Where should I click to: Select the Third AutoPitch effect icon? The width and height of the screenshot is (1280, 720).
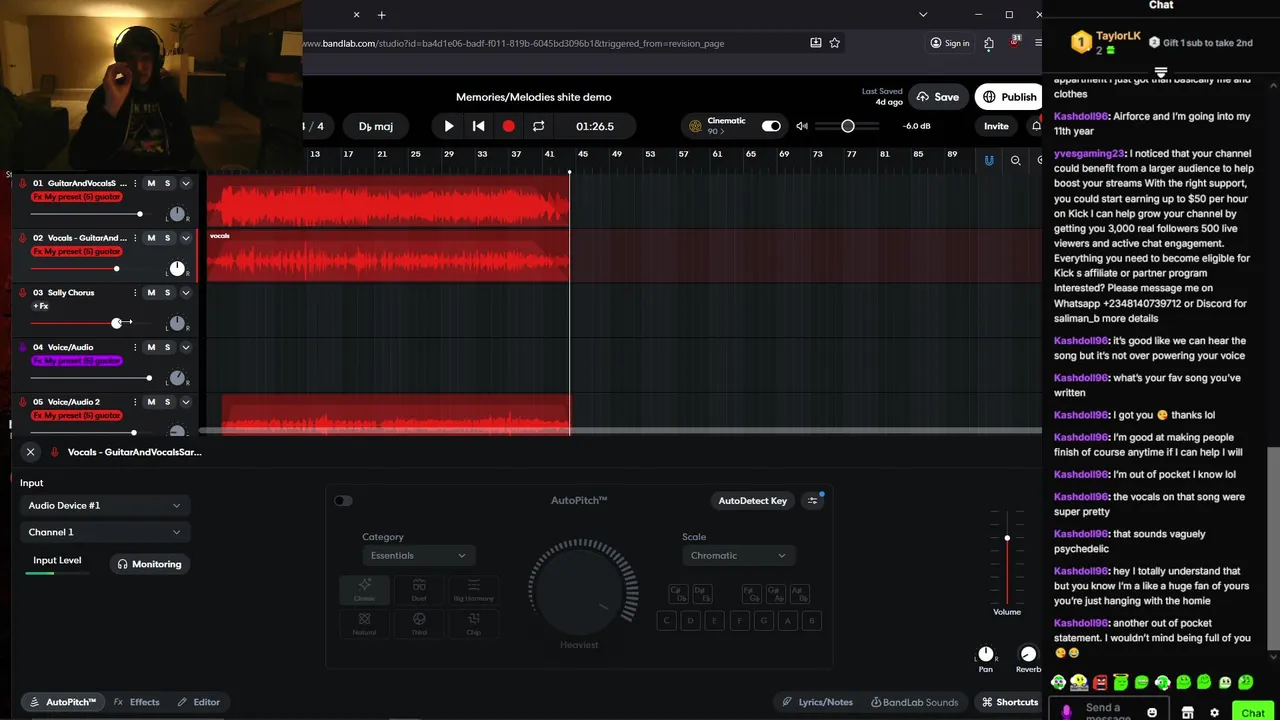tap(419, 624)
